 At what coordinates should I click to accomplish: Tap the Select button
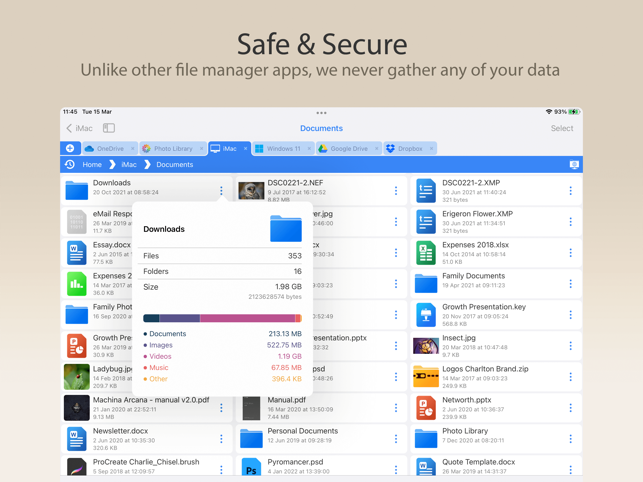tap(562, 128)
